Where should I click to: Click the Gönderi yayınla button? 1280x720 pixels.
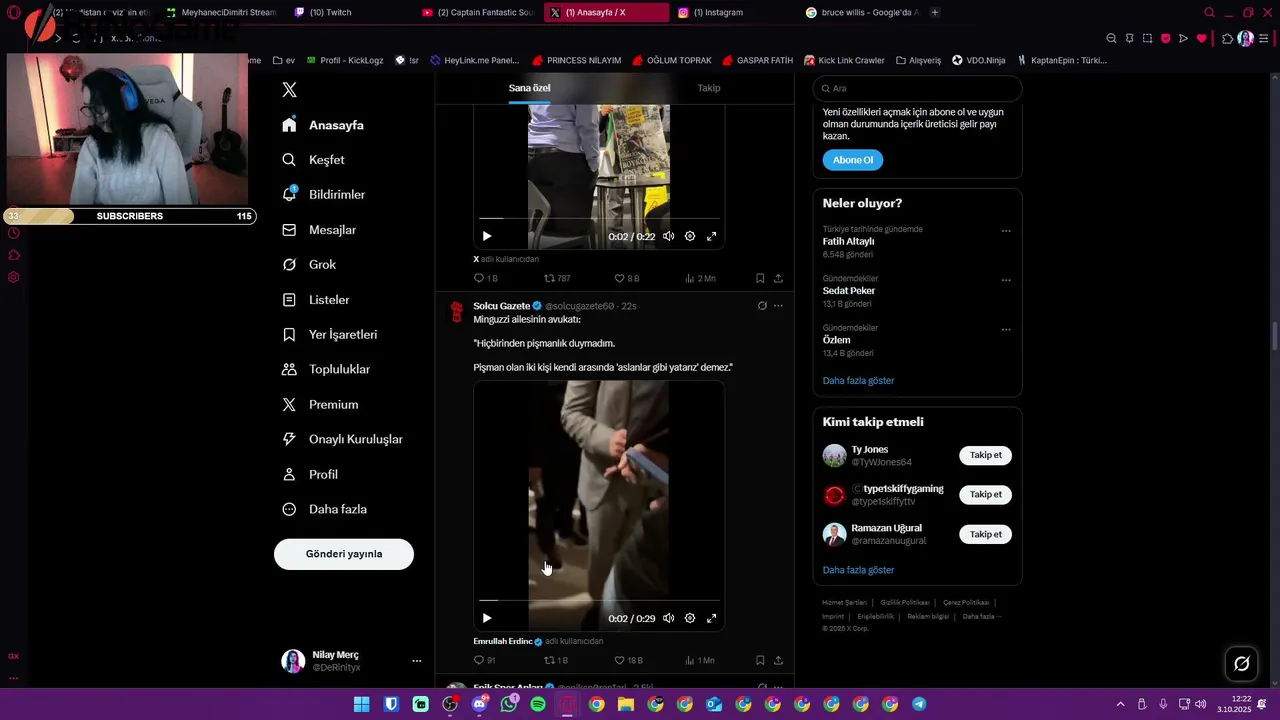coord(344,554)
